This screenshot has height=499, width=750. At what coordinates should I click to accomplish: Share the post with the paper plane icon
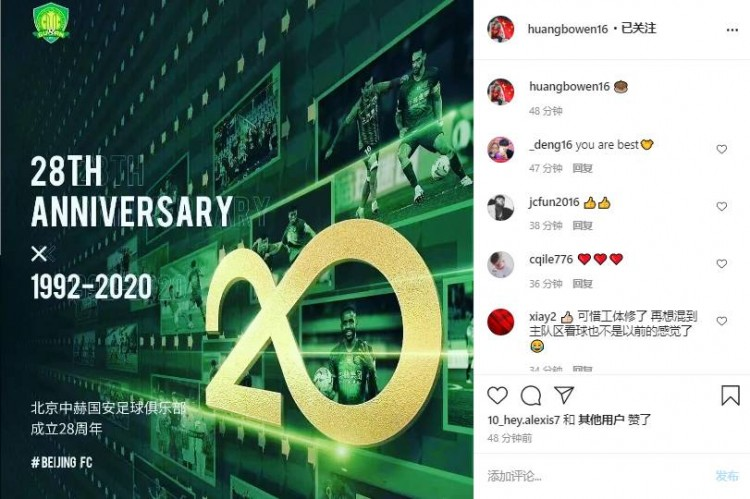564,395
